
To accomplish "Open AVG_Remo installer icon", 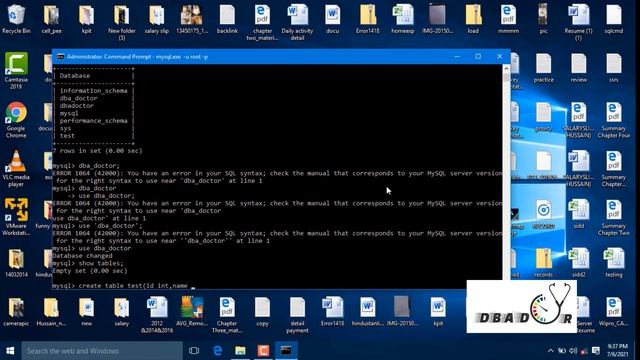I will coord(192,312).
